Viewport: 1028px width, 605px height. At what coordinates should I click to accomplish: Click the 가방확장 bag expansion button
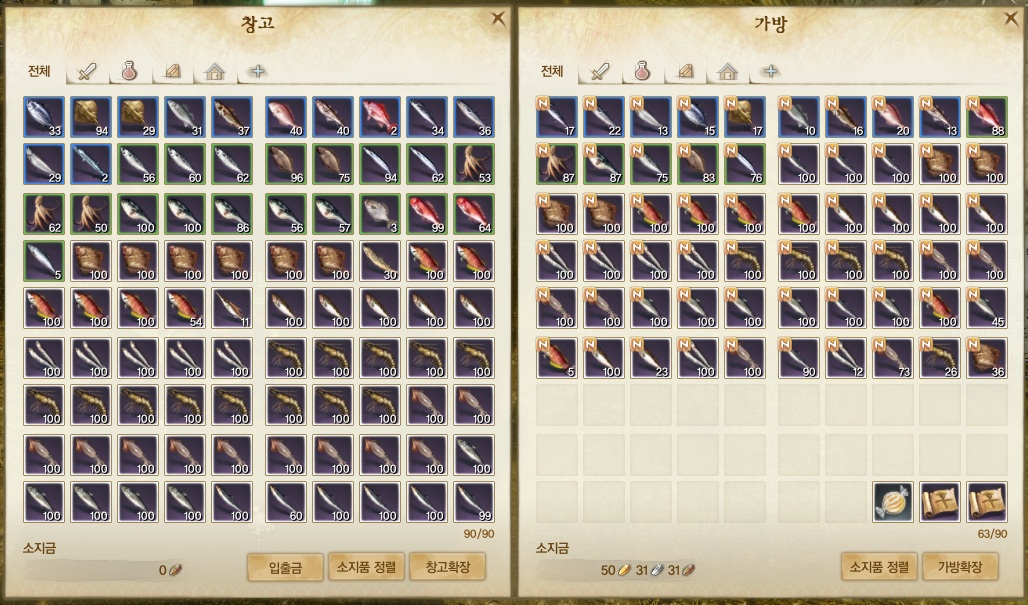[960, 567]
